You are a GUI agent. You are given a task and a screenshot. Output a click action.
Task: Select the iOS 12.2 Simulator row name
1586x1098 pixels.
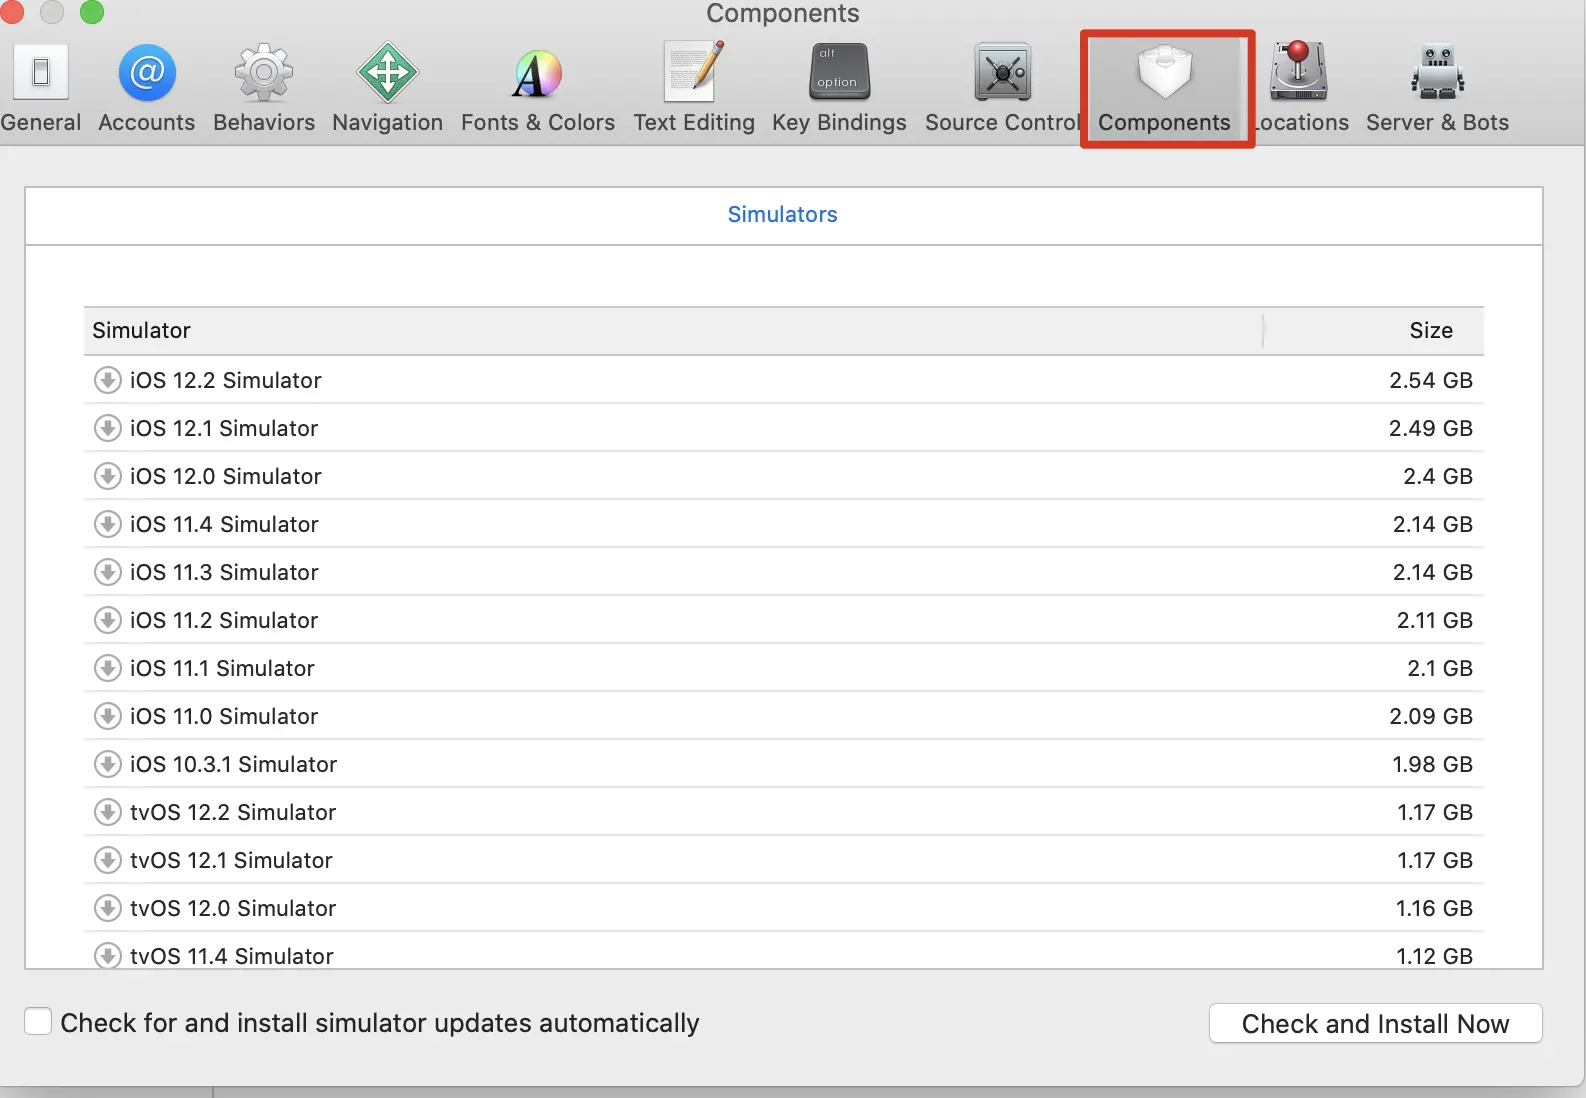point(226,380)
